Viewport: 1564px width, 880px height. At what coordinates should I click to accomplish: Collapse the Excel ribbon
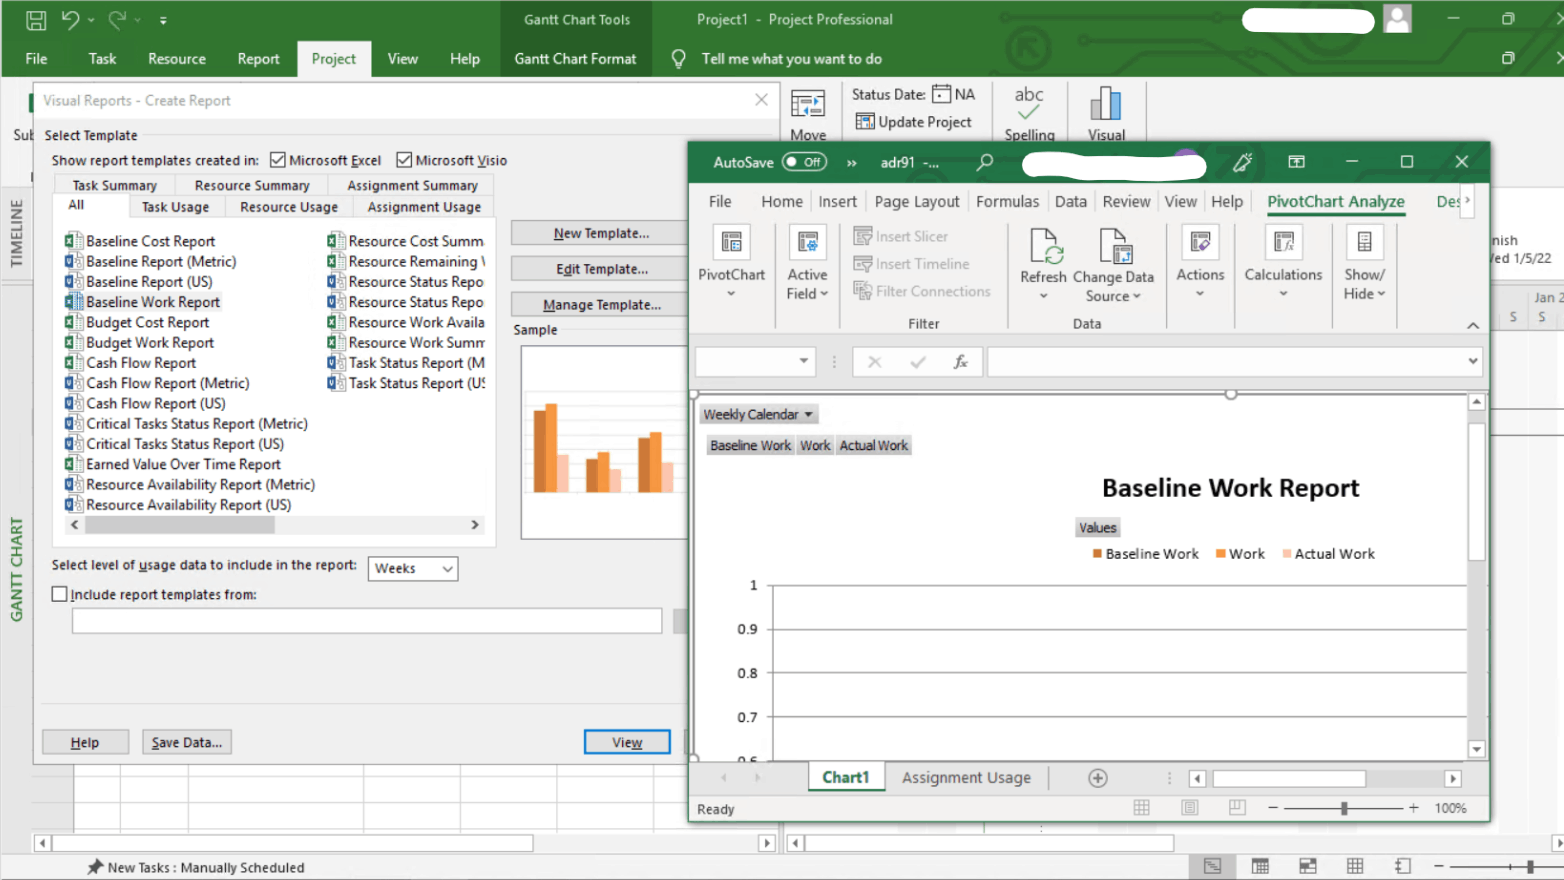[1472, 325]
